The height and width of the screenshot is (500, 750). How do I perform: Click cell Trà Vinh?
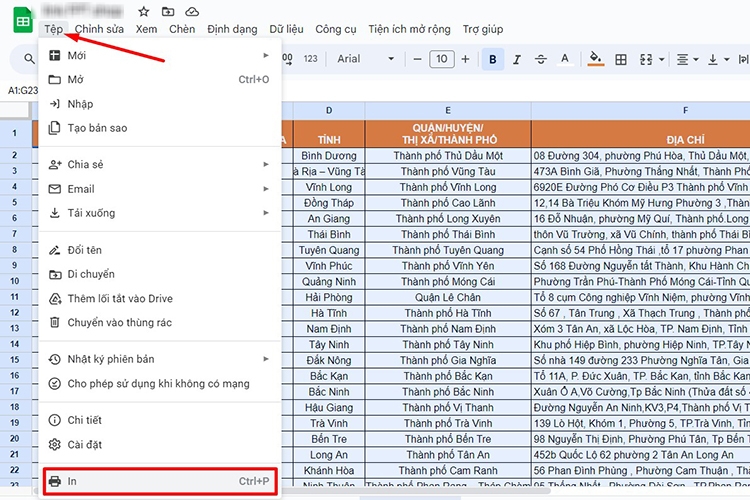(329, 423)
